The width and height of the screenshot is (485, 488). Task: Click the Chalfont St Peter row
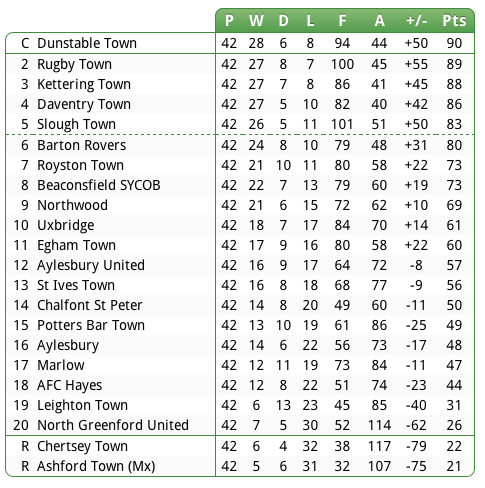(240, 305)
